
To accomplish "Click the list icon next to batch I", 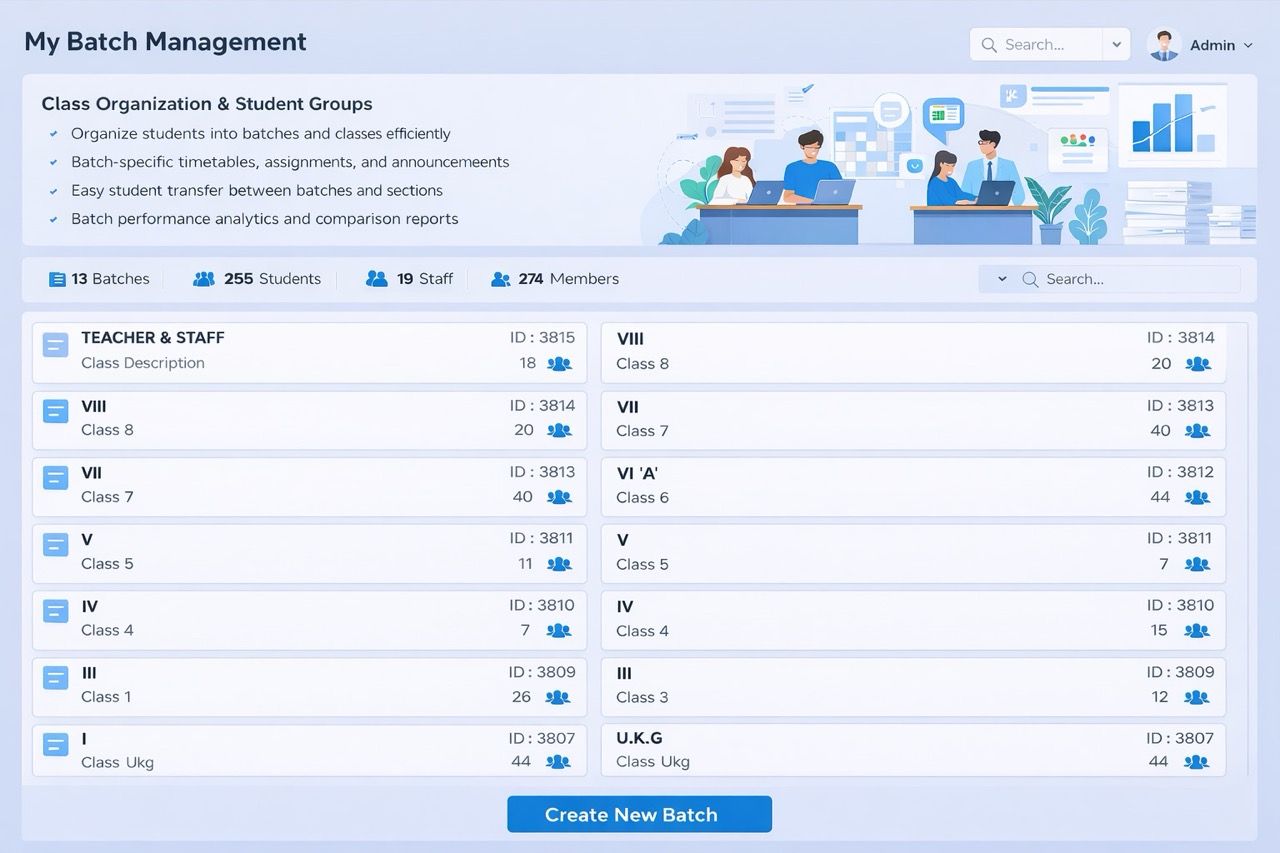I will pyautogui.click(x=55, y=745).
